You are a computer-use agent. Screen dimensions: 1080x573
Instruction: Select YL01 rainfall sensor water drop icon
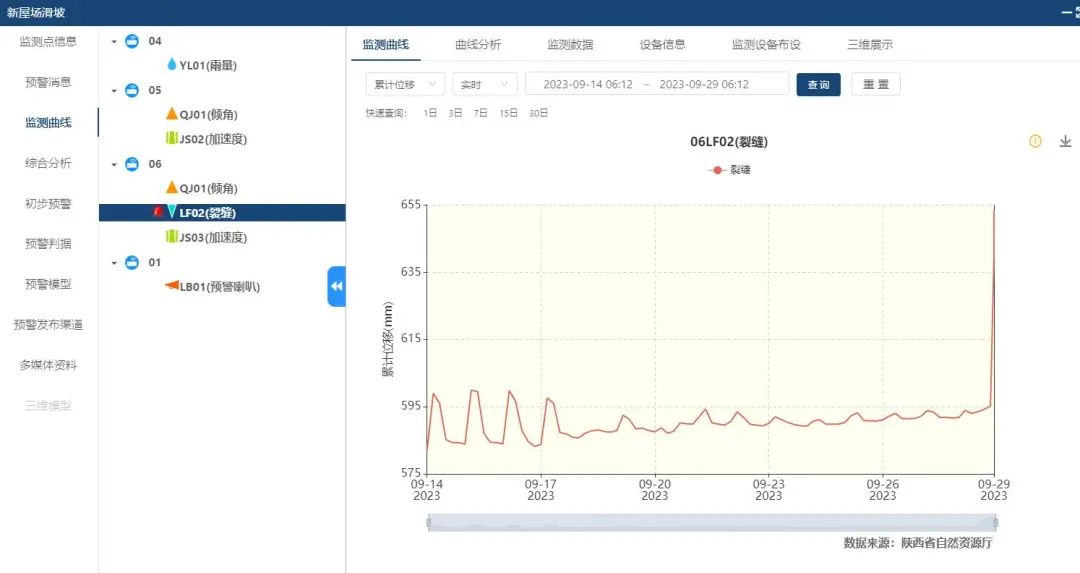[x=172, y=65]
